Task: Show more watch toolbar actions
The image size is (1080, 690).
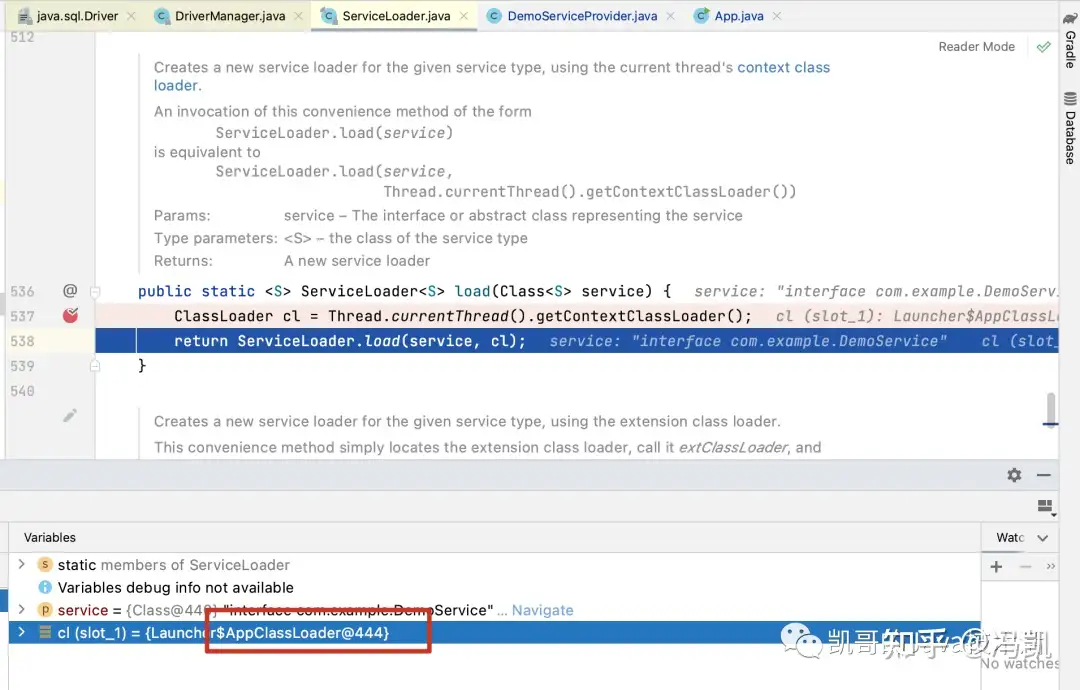Action: (1050, 567)
